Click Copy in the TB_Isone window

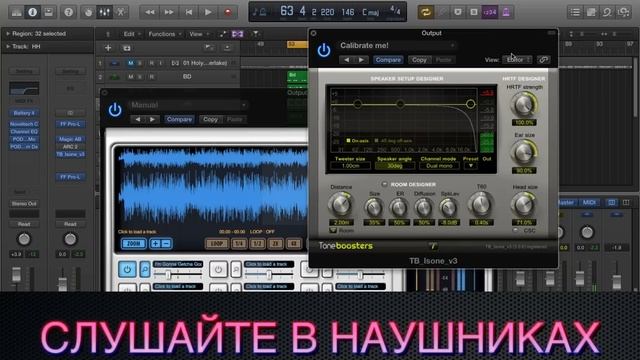tap(419, 60)
